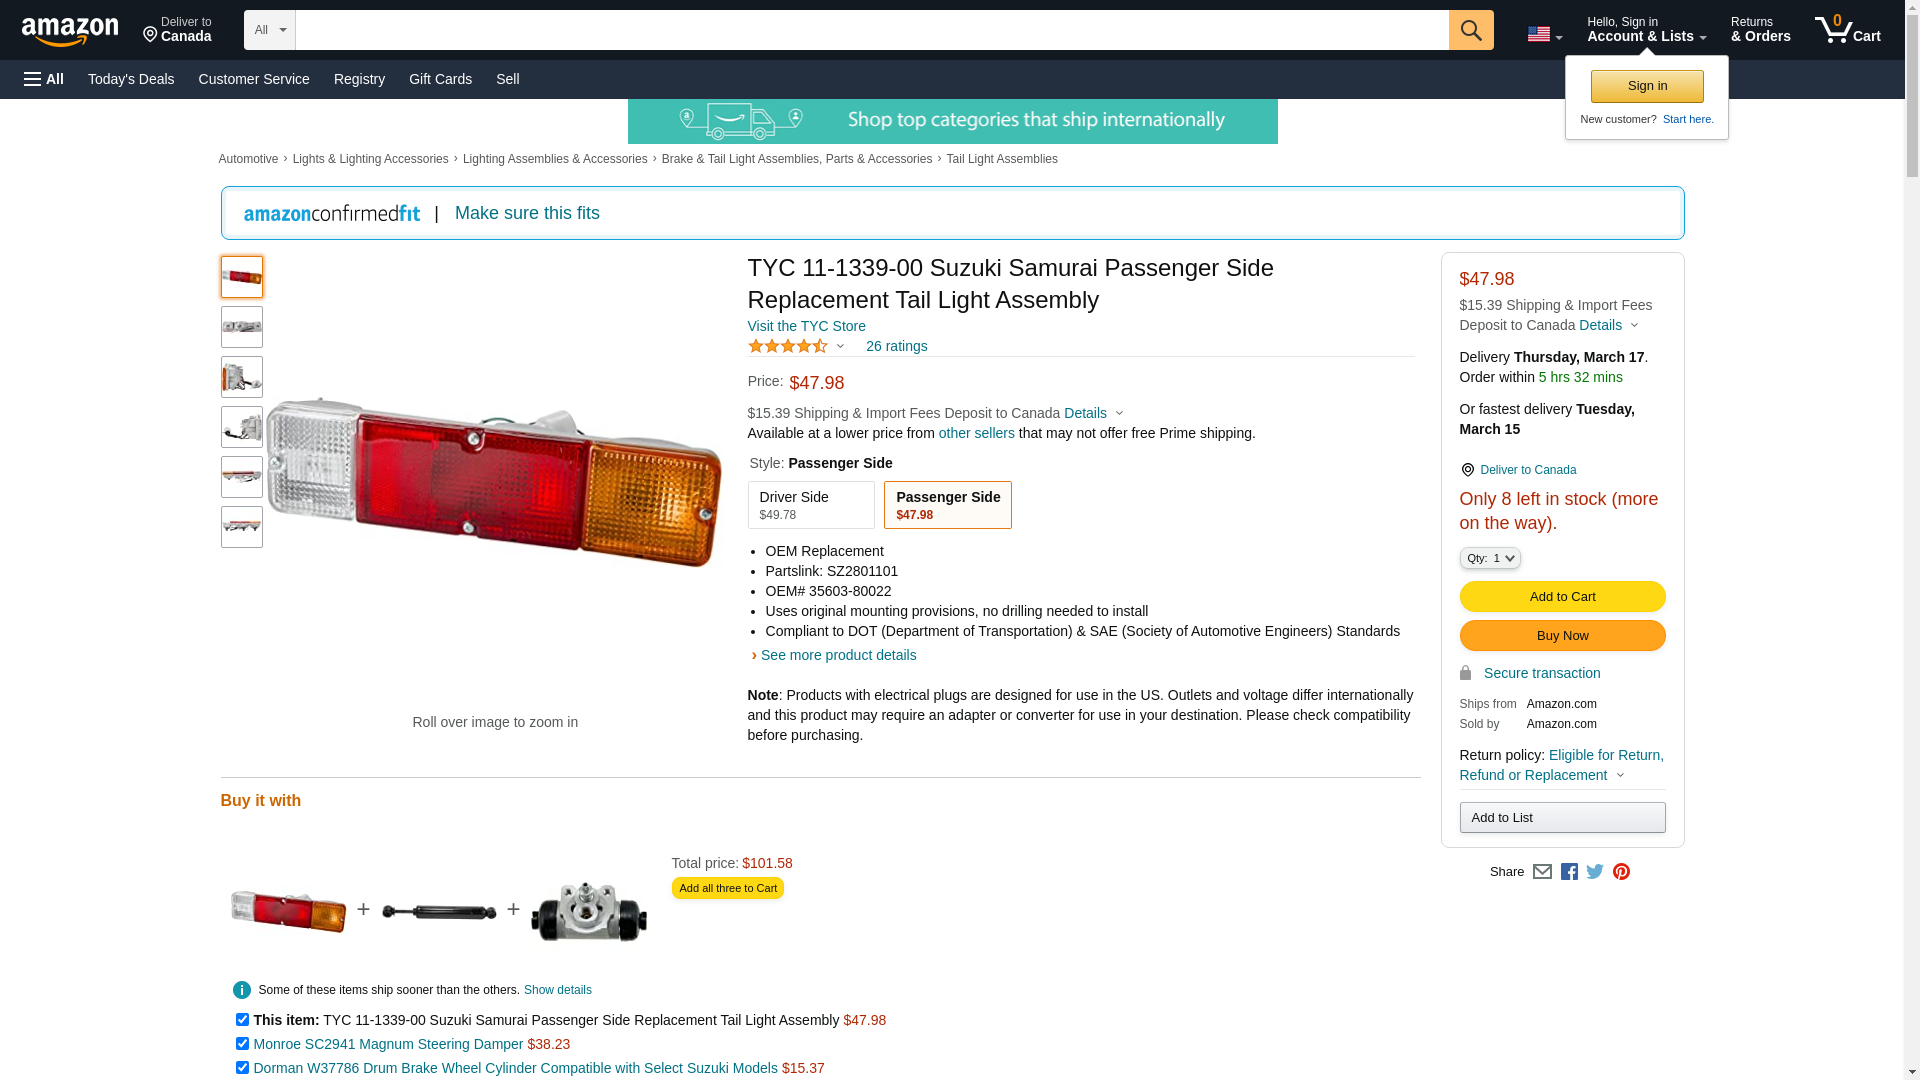Share product on Facebook

point(1569,872)
